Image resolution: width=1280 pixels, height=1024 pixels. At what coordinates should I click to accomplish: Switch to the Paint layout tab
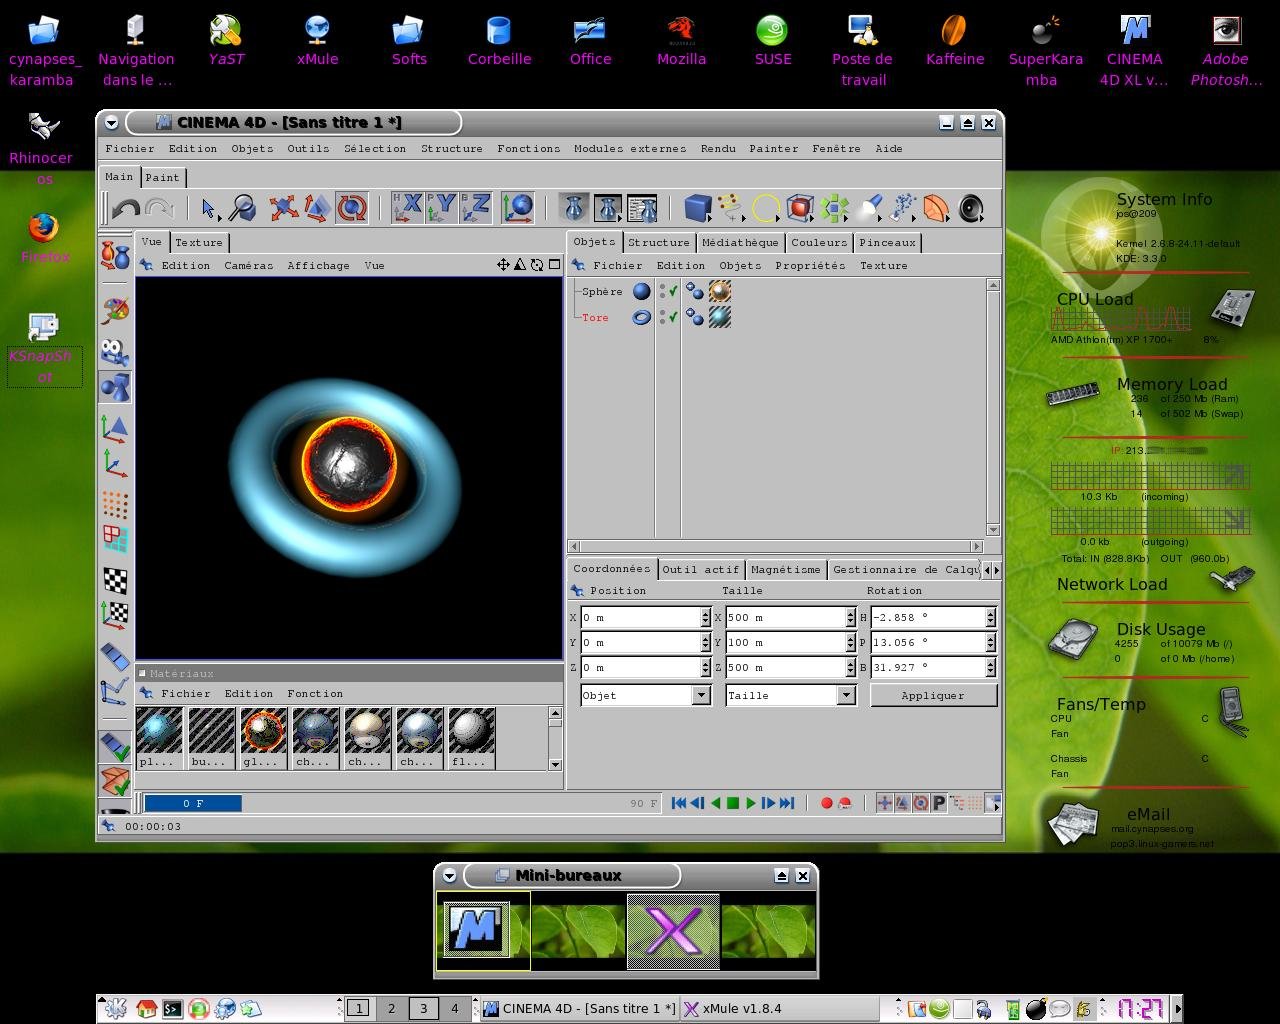[162, 177]
